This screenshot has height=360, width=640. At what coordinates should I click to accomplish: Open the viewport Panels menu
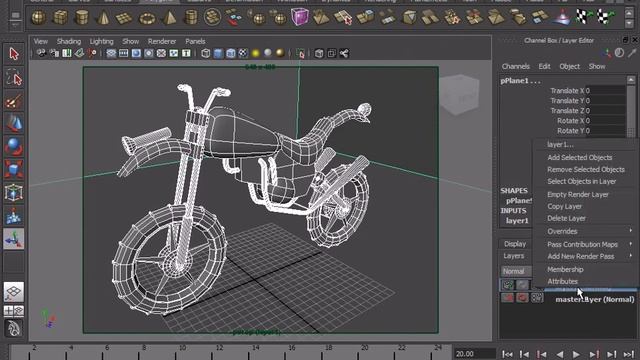point(195,41)
